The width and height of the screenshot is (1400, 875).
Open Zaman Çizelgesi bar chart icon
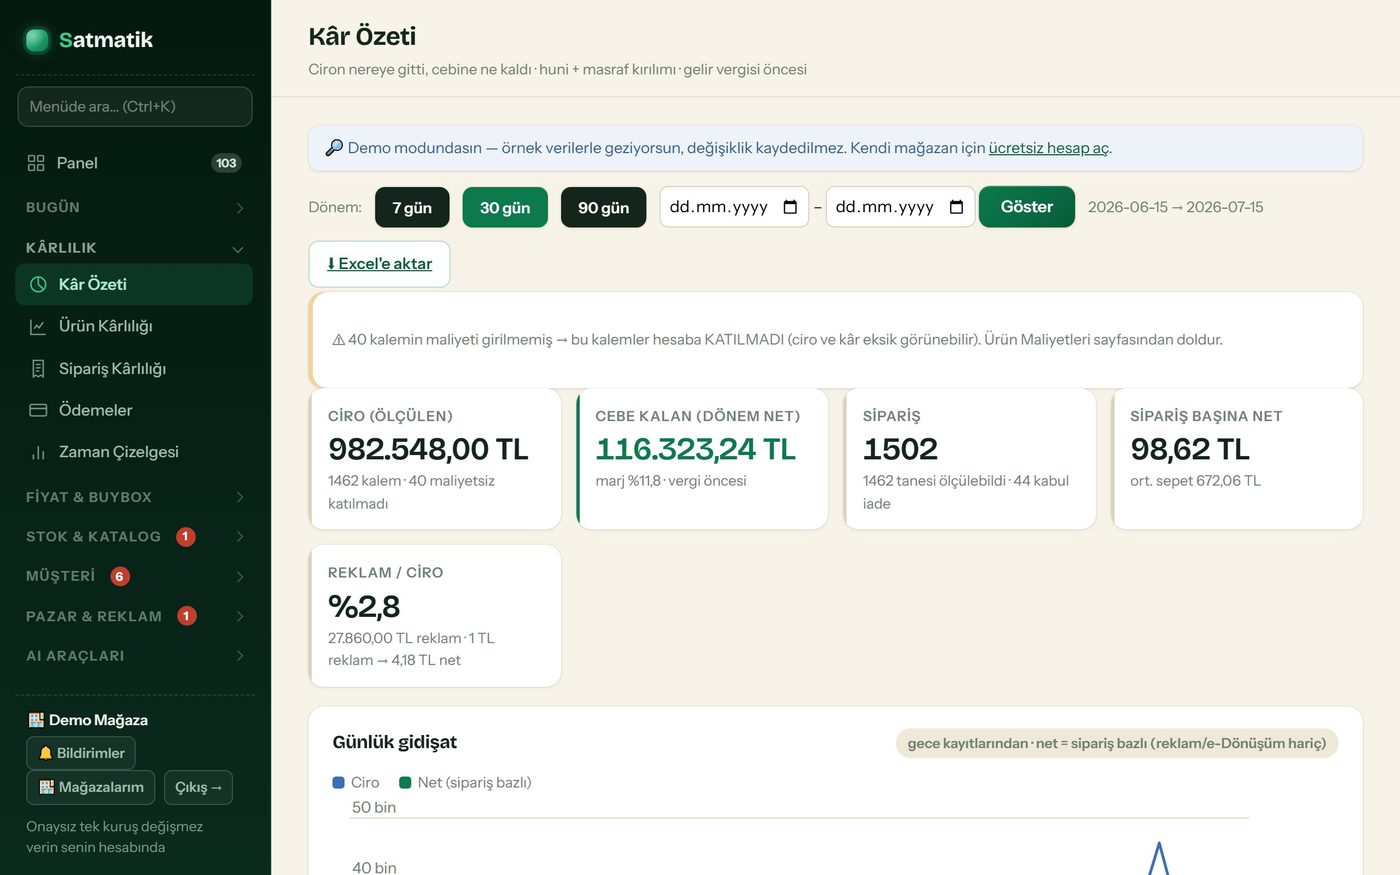tap(38, 452)
